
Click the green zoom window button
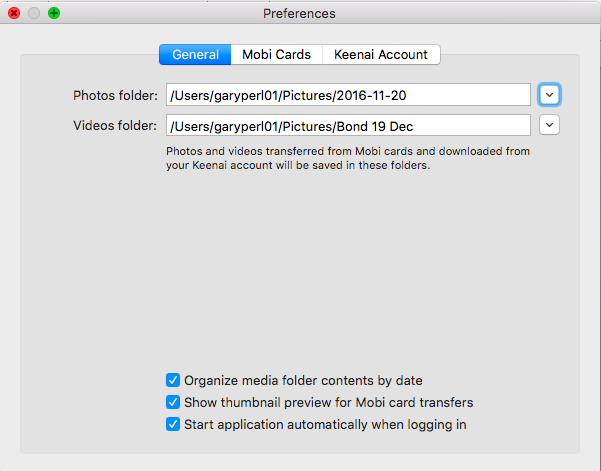54,13
